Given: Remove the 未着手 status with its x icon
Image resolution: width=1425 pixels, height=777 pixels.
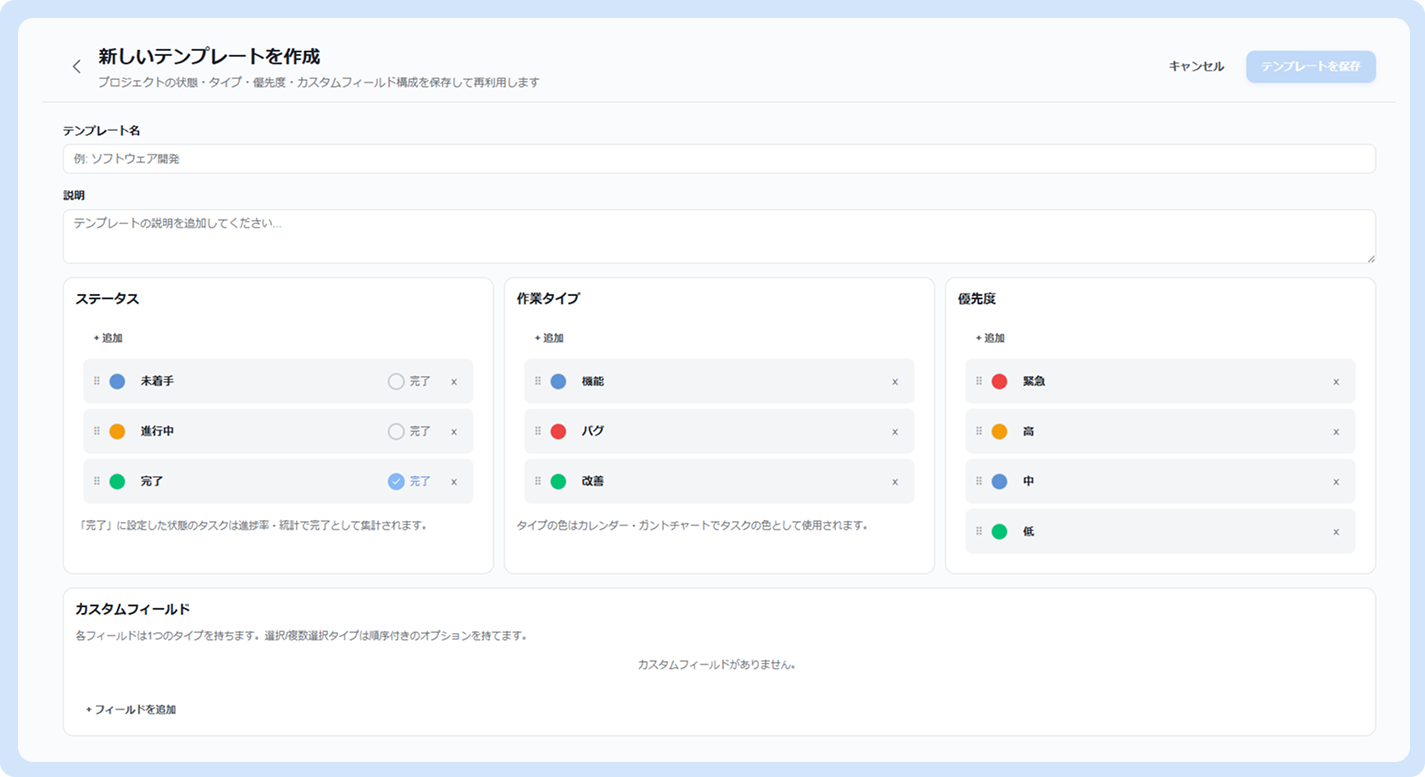Looking at the screenshot, I should pos(454,381).
